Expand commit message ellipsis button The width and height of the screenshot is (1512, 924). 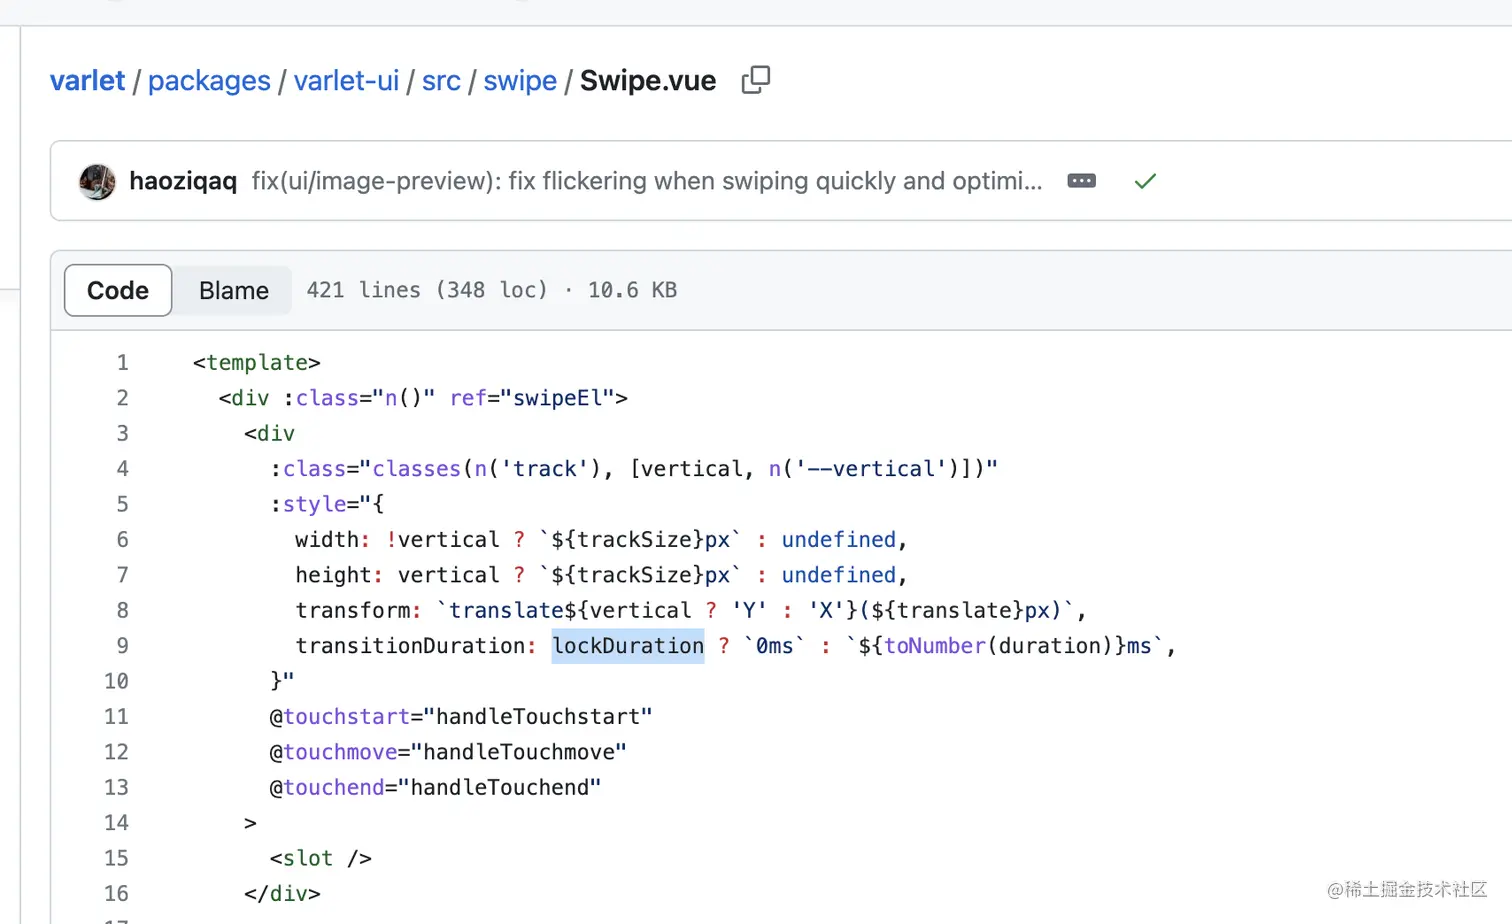[1081, 181]
